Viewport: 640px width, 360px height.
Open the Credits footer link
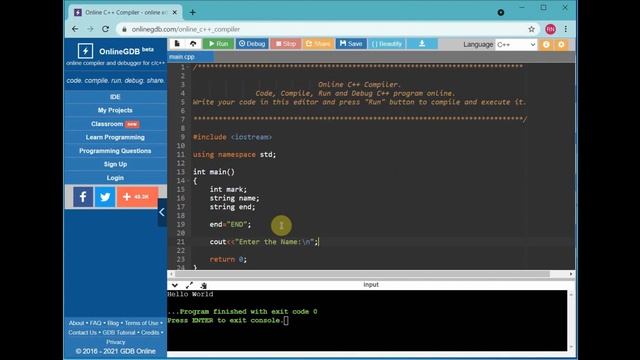150,333
